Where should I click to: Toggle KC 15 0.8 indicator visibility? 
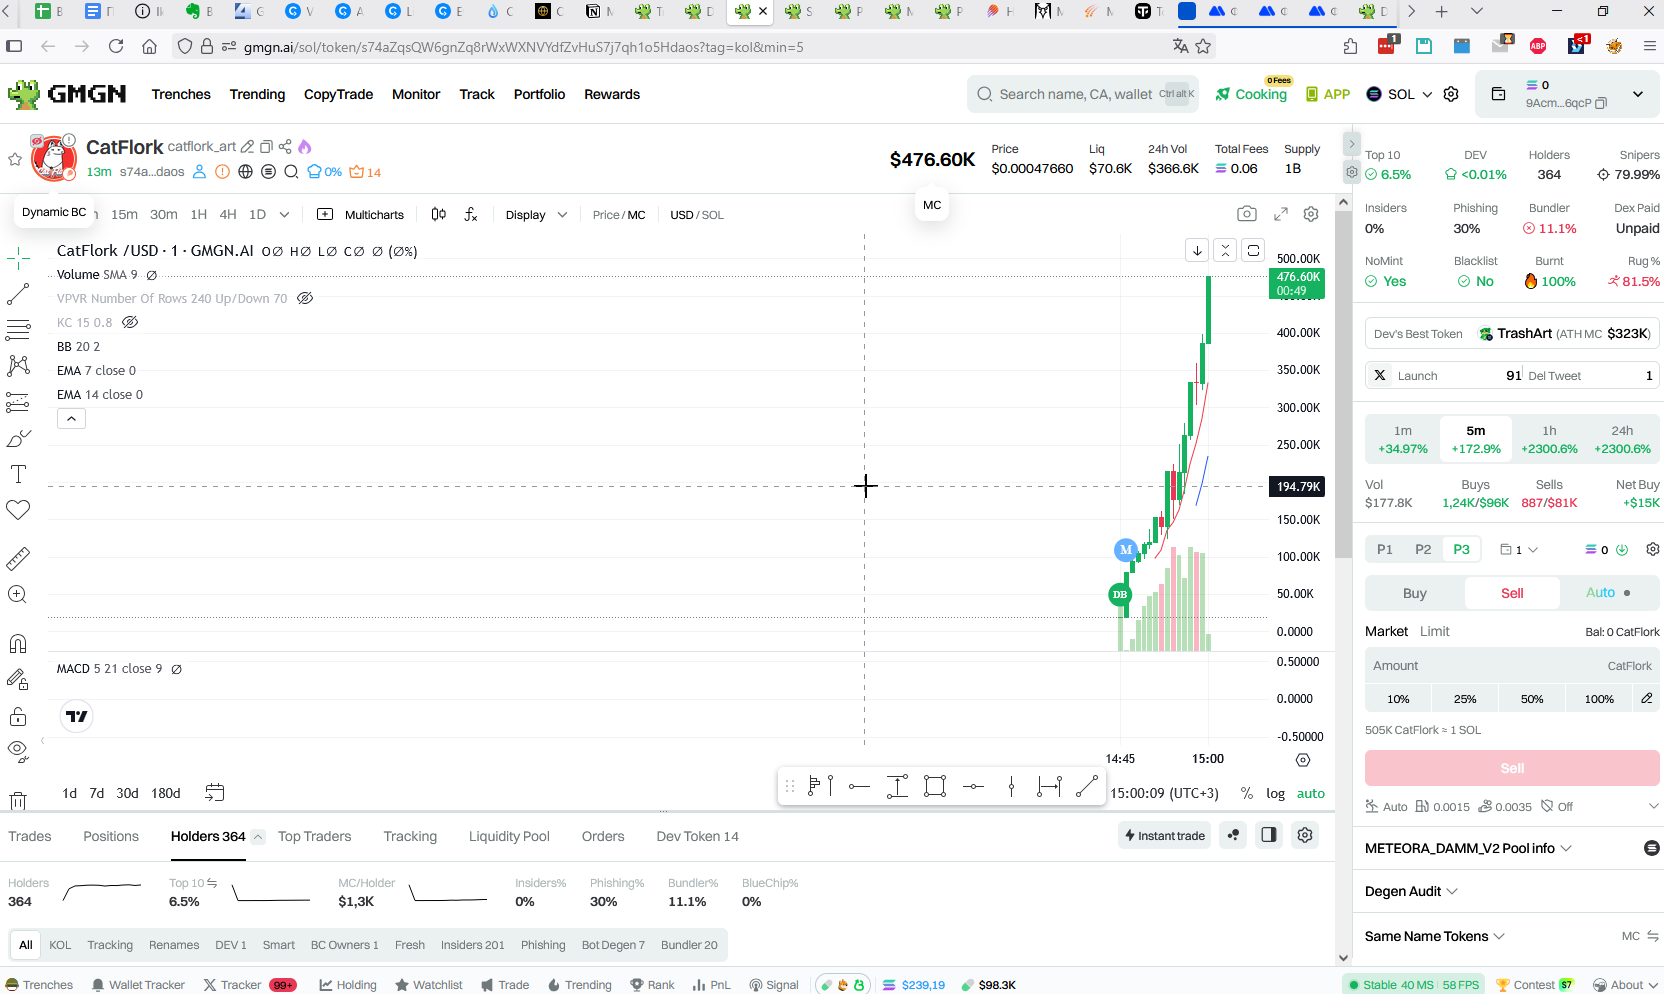click(130, 322)
